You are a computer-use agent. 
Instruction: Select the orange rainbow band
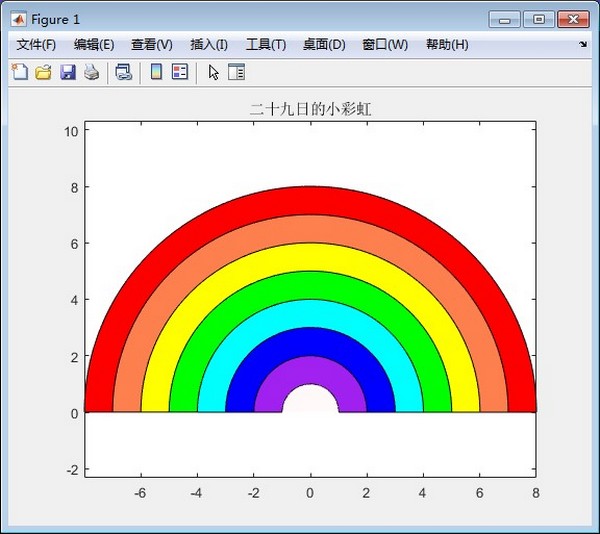tap(310, 229)
